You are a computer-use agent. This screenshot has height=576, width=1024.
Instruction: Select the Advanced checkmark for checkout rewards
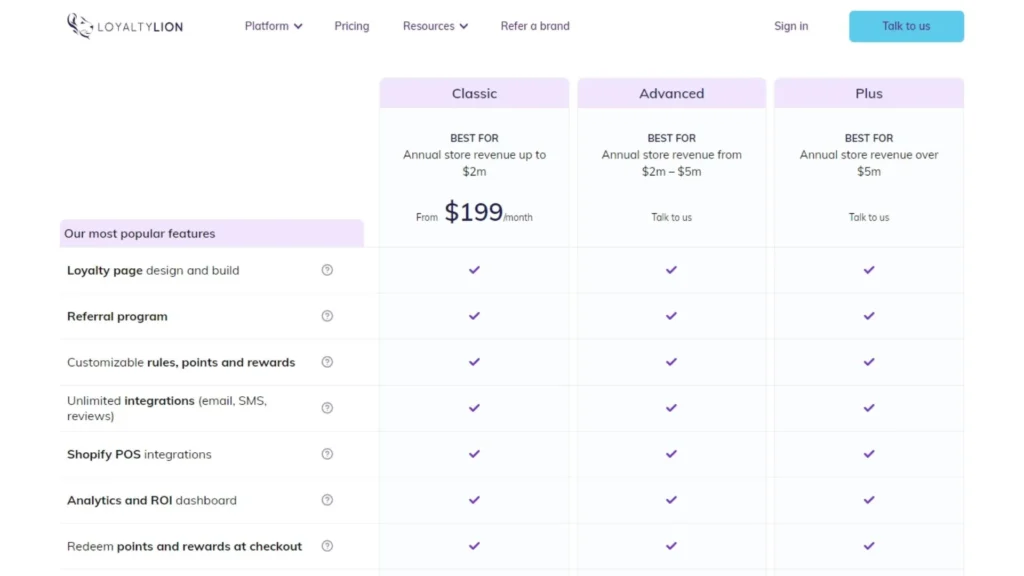671,546
